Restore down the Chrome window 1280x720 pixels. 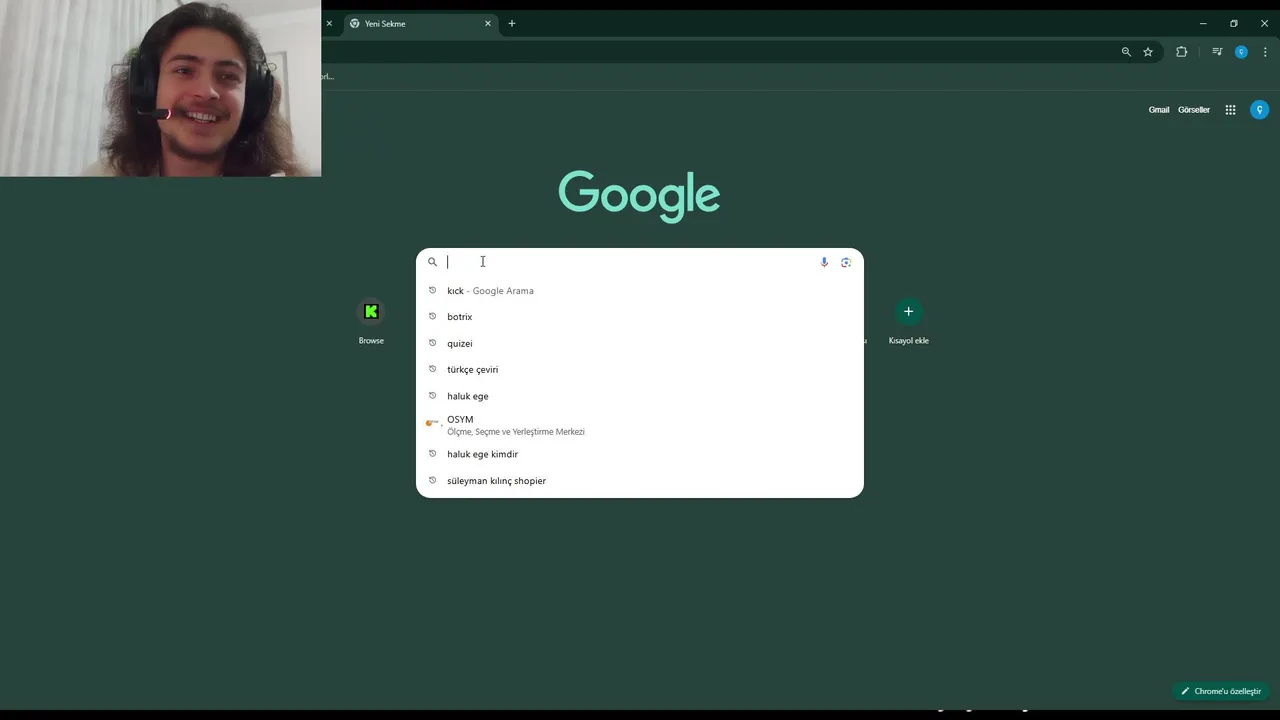pyautogui.click(x=1234, y=23)
